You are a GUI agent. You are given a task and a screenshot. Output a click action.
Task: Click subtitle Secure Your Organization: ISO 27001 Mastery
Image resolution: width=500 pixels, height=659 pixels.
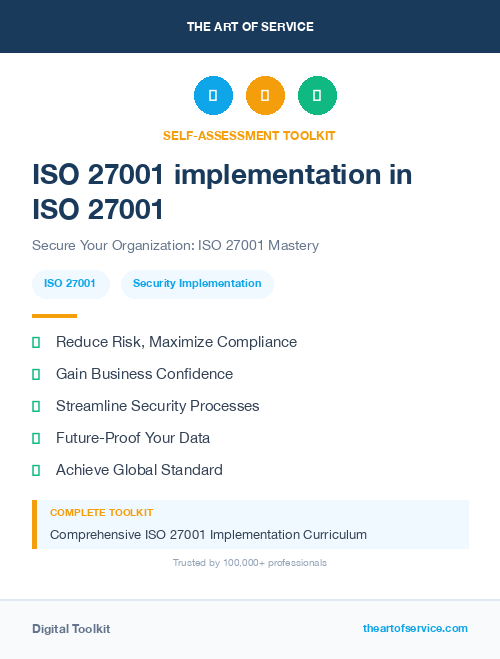point(176,245)
